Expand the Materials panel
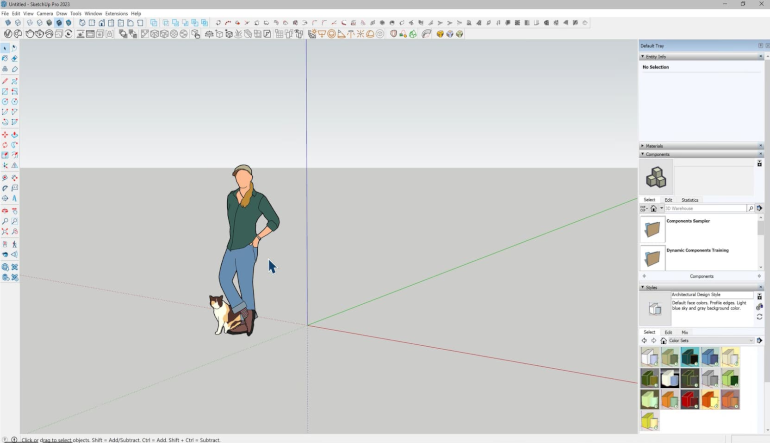Image resolution: width=770 pixels, height=443 pixels. (643, 146)
